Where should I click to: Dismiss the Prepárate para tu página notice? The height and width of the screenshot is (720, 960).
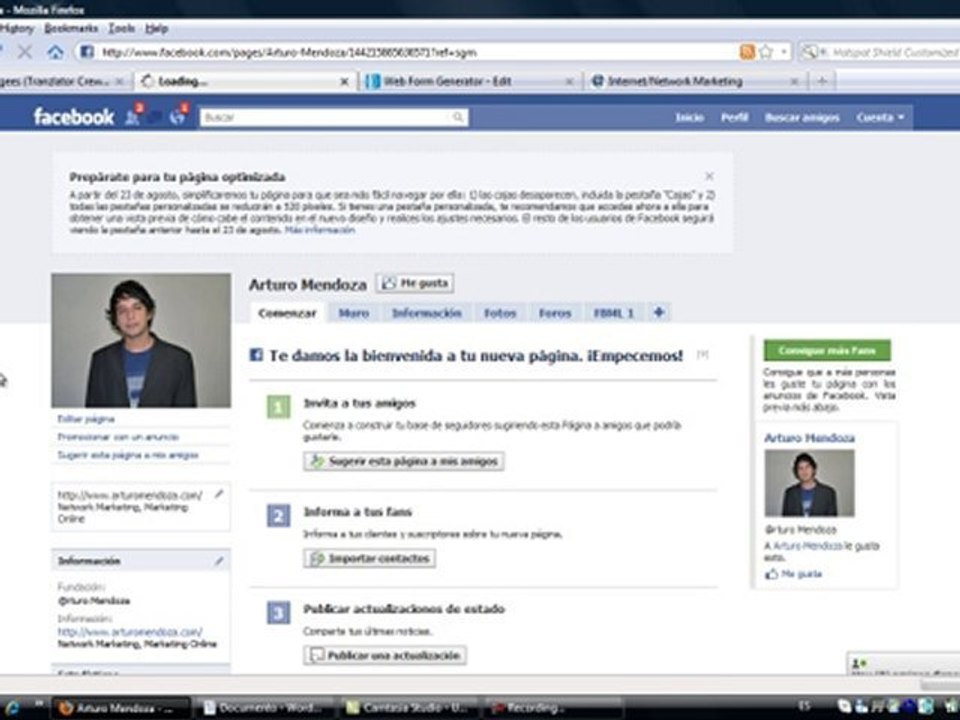point(709,176)
